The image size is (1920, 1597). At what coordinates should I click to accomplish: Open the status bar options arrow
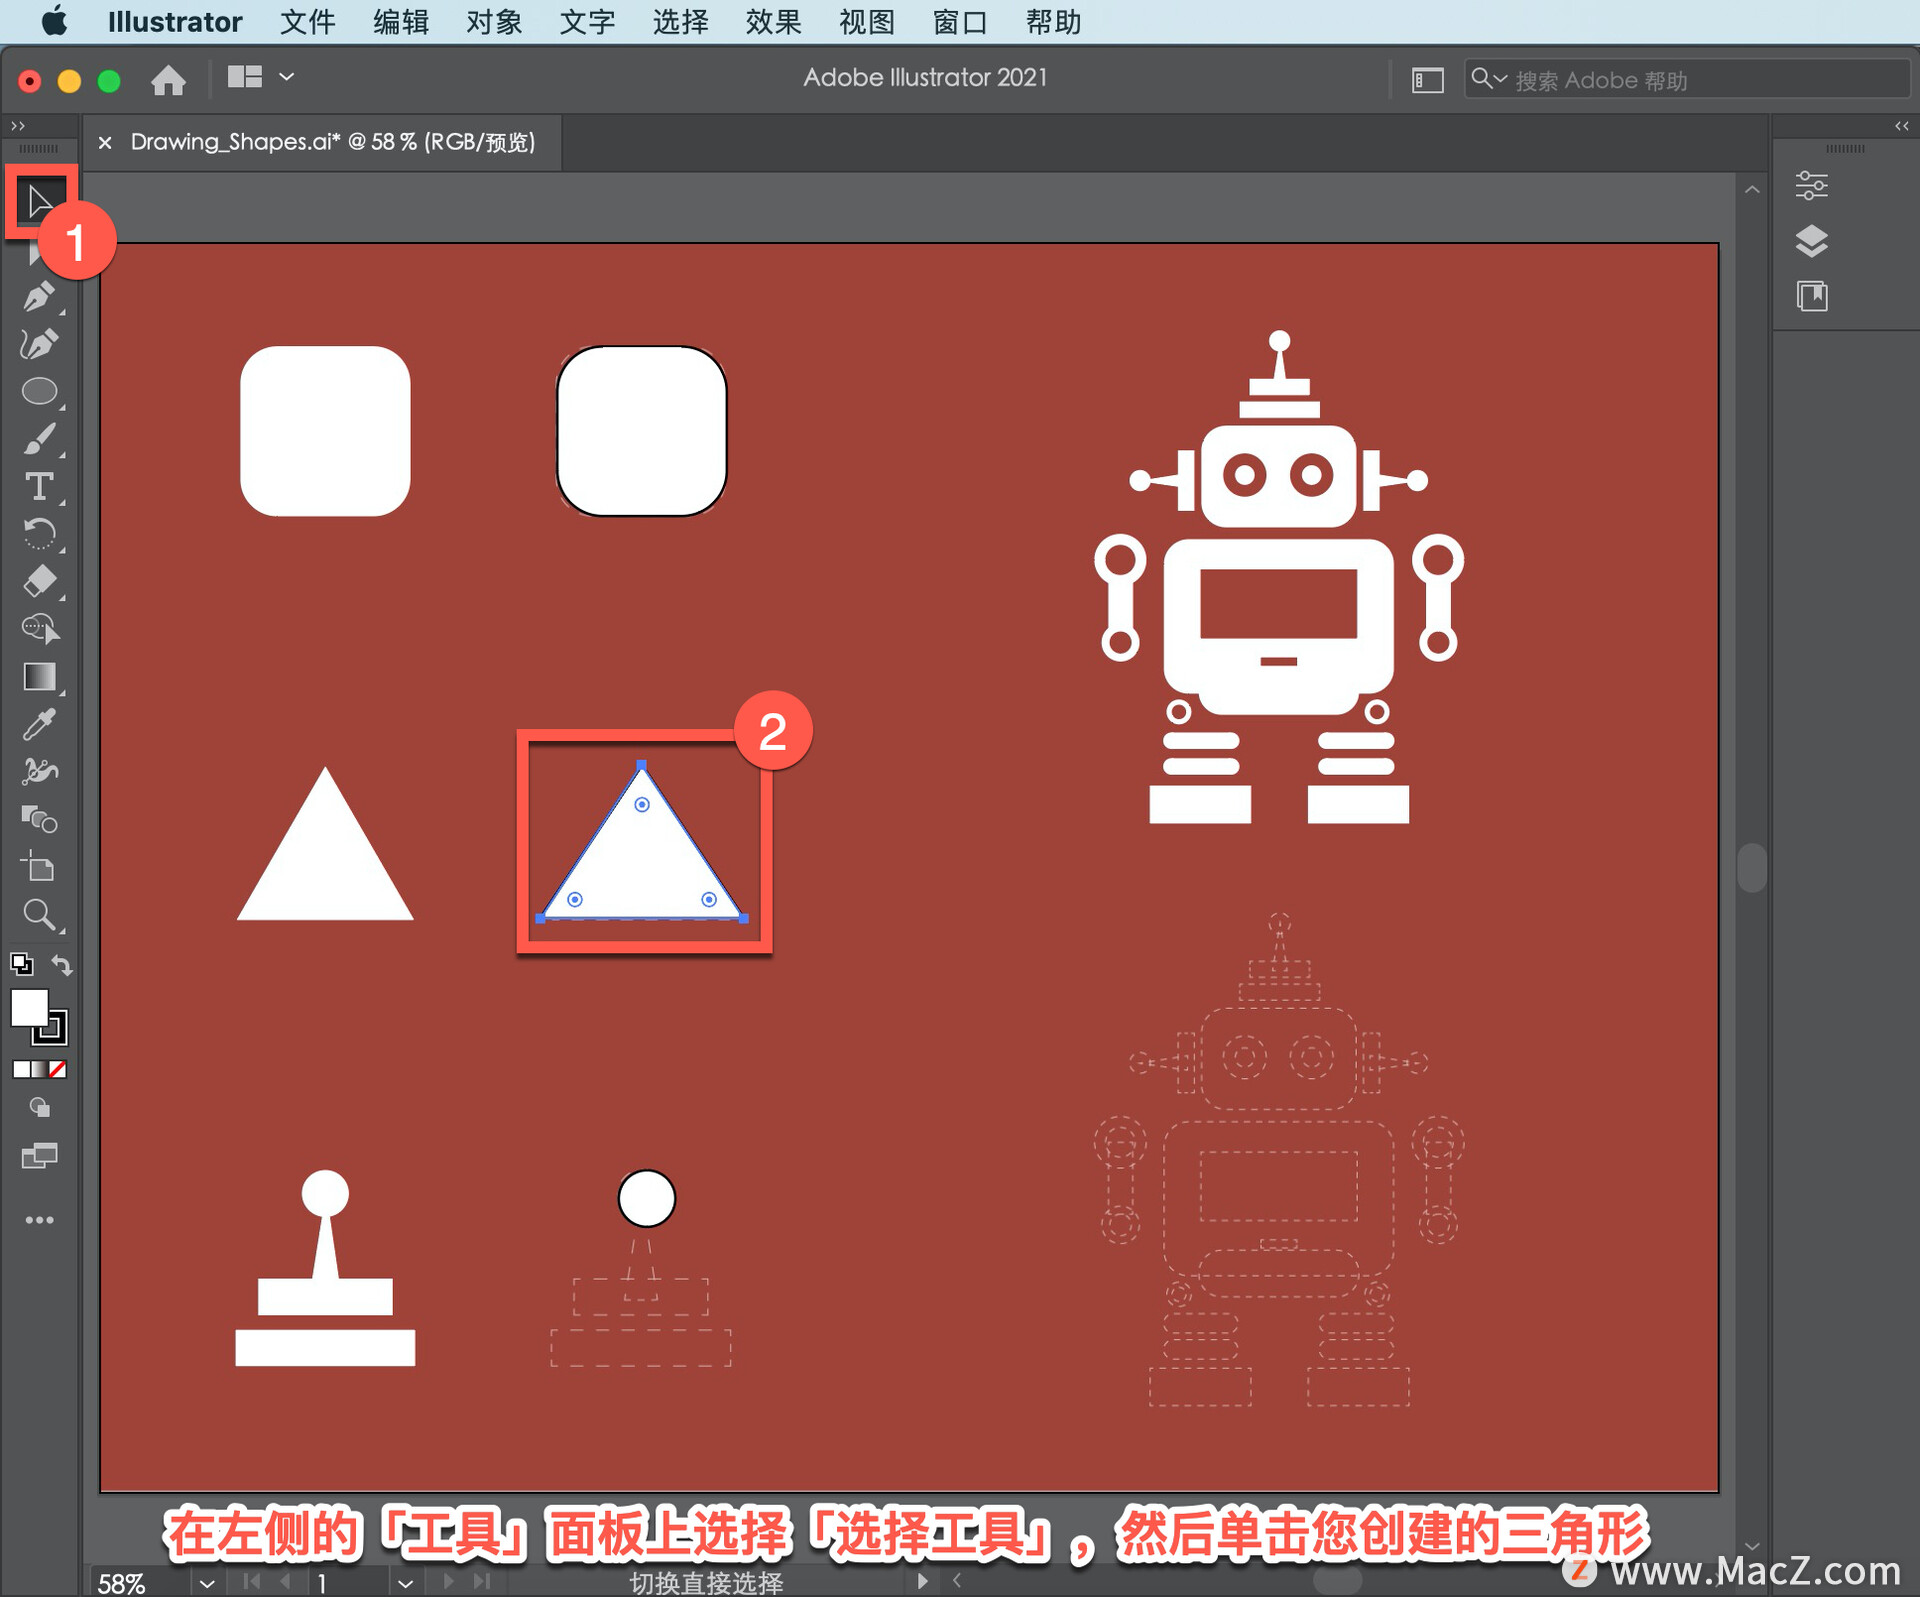[922, 1581]
